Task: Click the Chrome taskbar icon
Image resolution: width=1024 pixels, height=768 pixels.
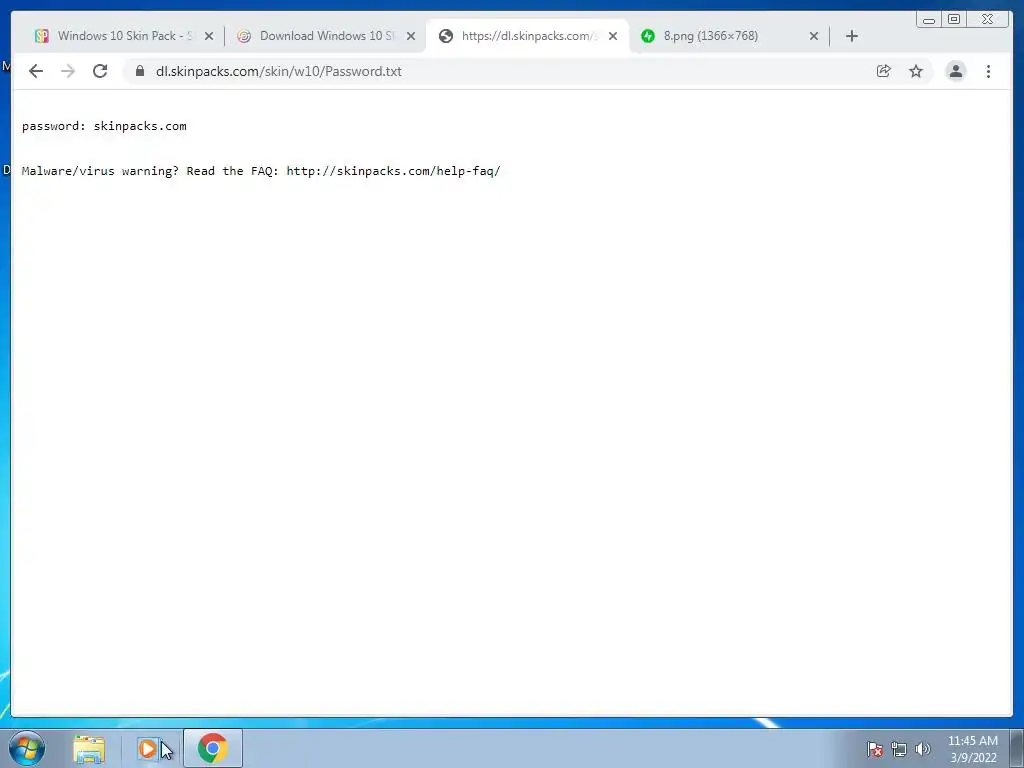Action: pyautogui.click(x=213, y=748)
